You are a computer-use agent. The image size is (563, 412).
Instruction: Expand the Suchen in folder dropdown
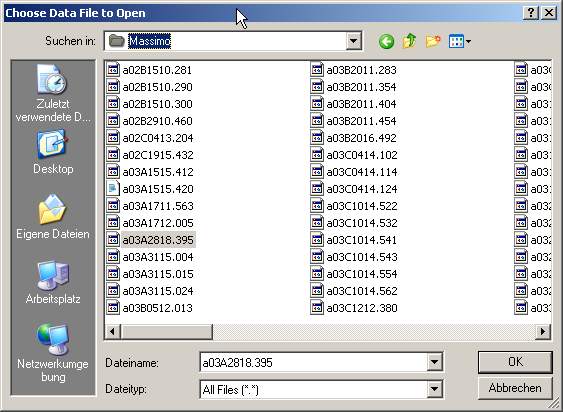pyautogui.click(x=353, y=41)
